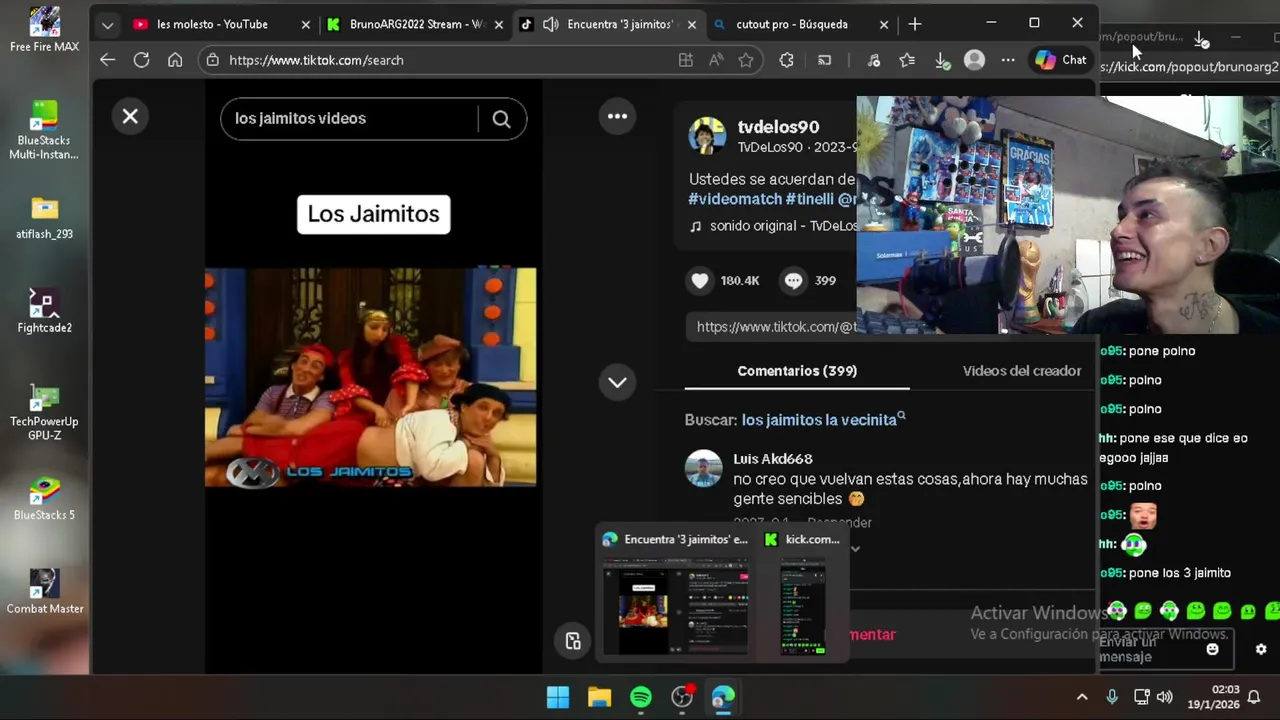Close the 'cutout pro - Búsqueda' tab

(x=884, y=24)
